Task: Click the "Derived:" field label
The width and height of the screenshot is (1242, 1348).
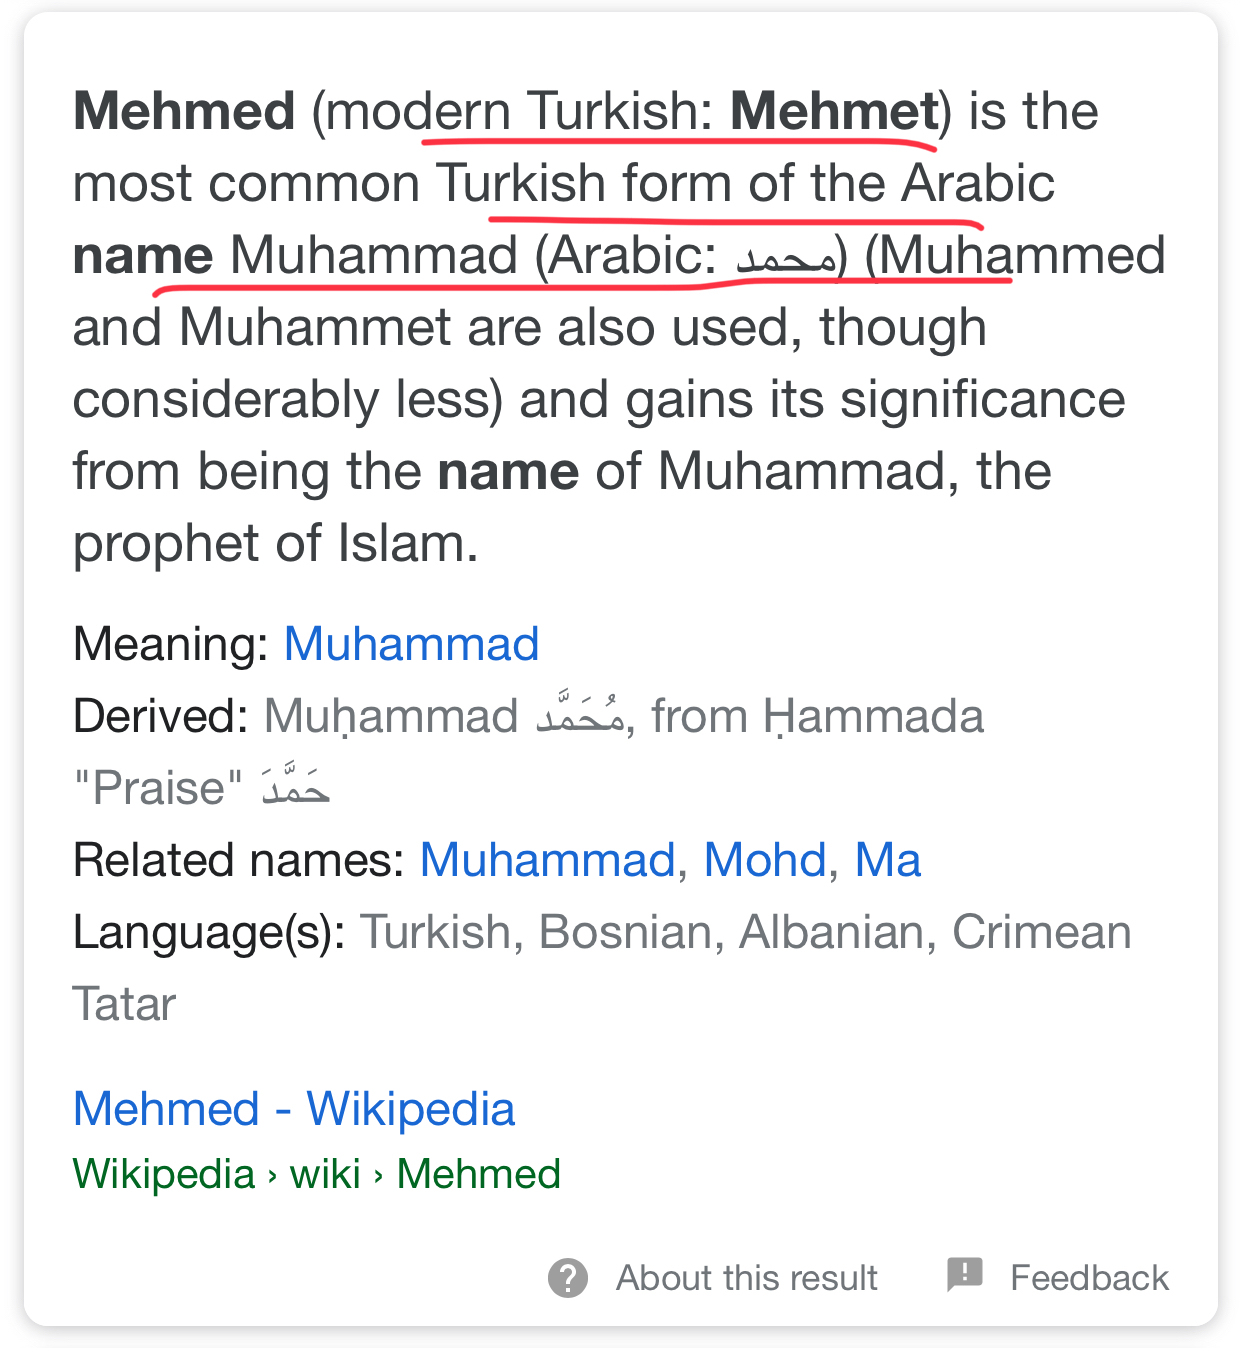Action: pos(161,716)
